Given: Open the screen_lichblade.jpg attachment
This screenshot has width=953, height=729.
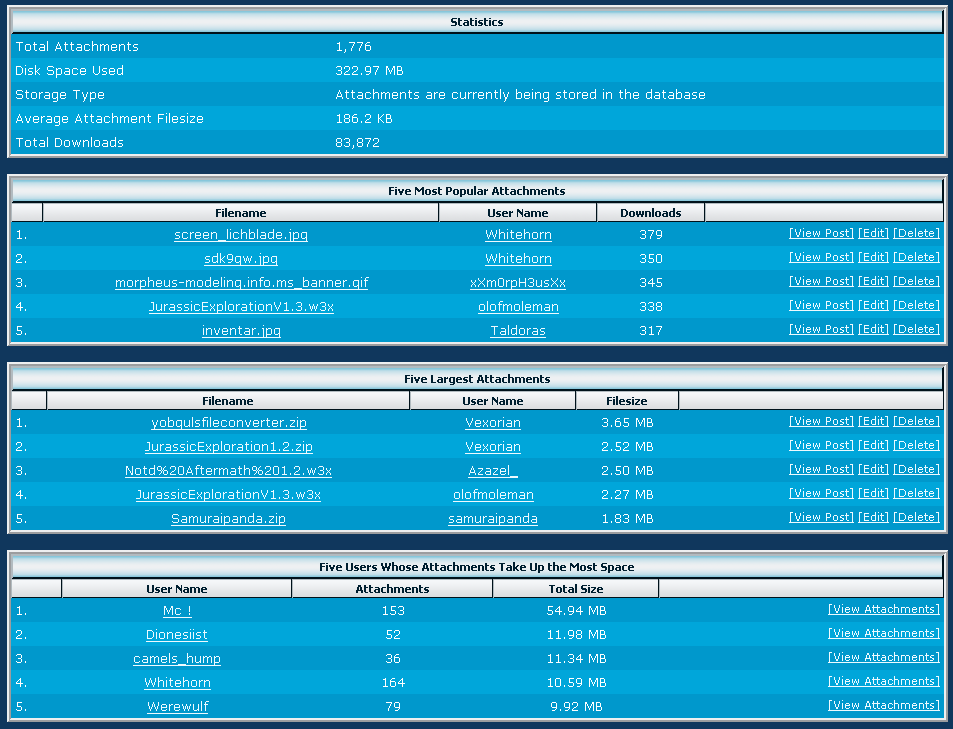Looking at the screenshot, I should 241,235.
